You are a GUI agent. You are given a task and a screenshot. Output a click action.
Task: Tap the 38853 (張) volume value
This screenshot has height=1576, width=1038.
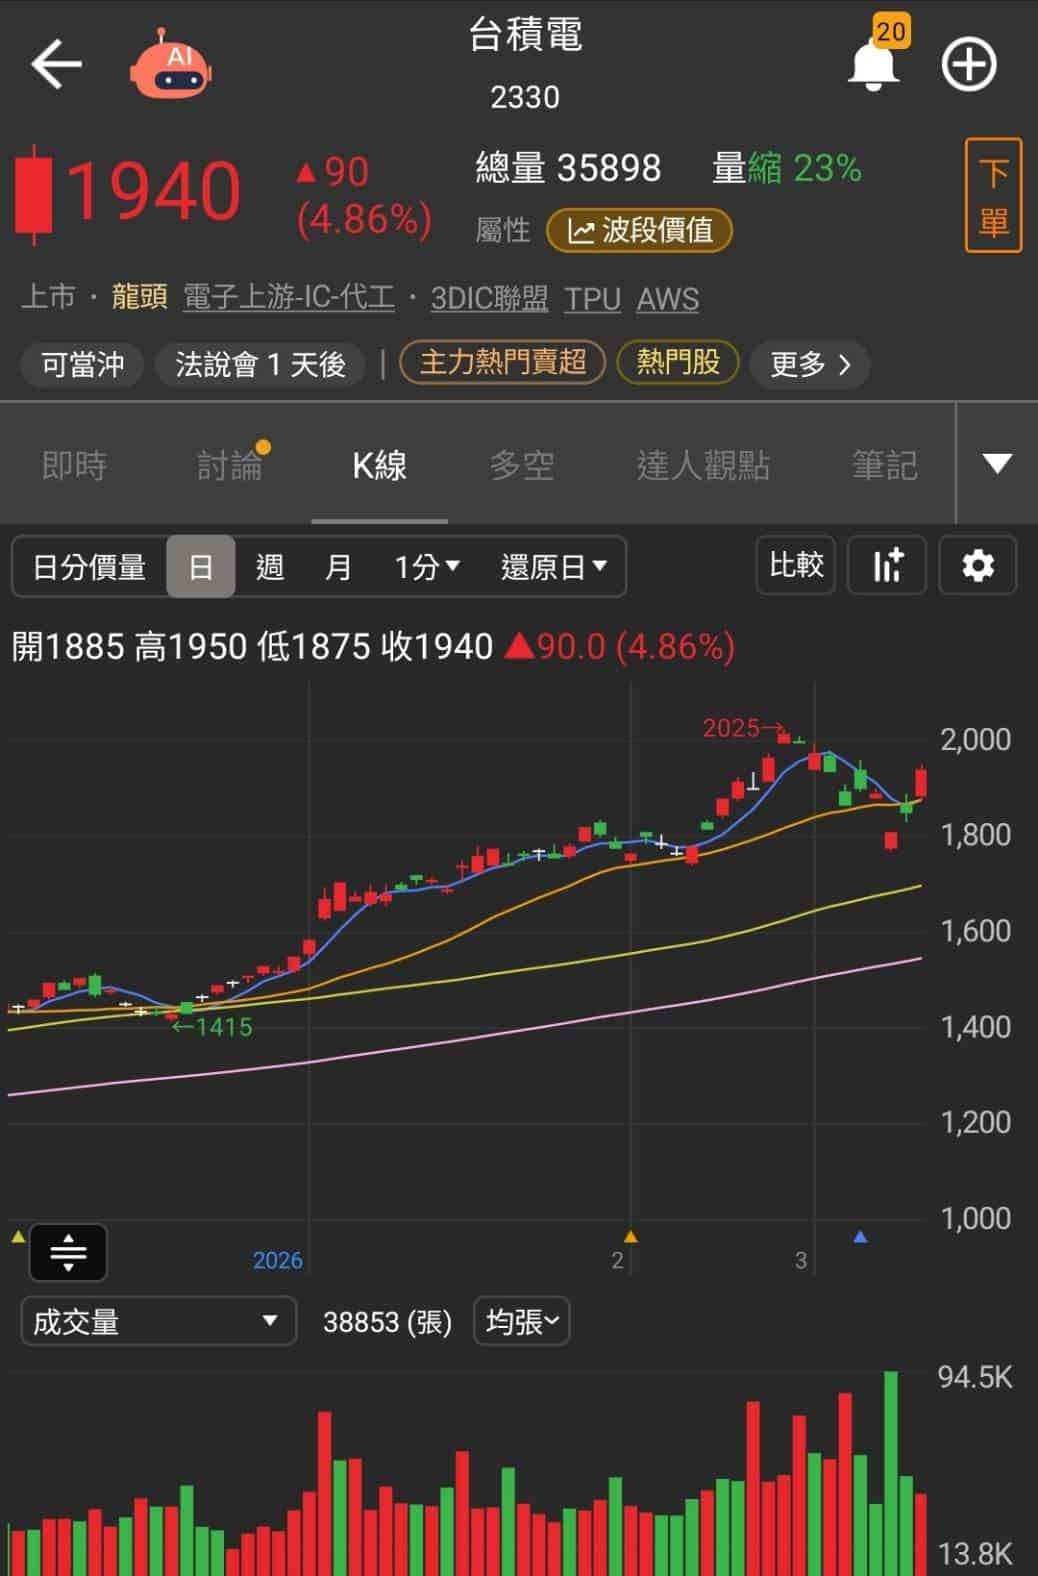point(387,1322)
